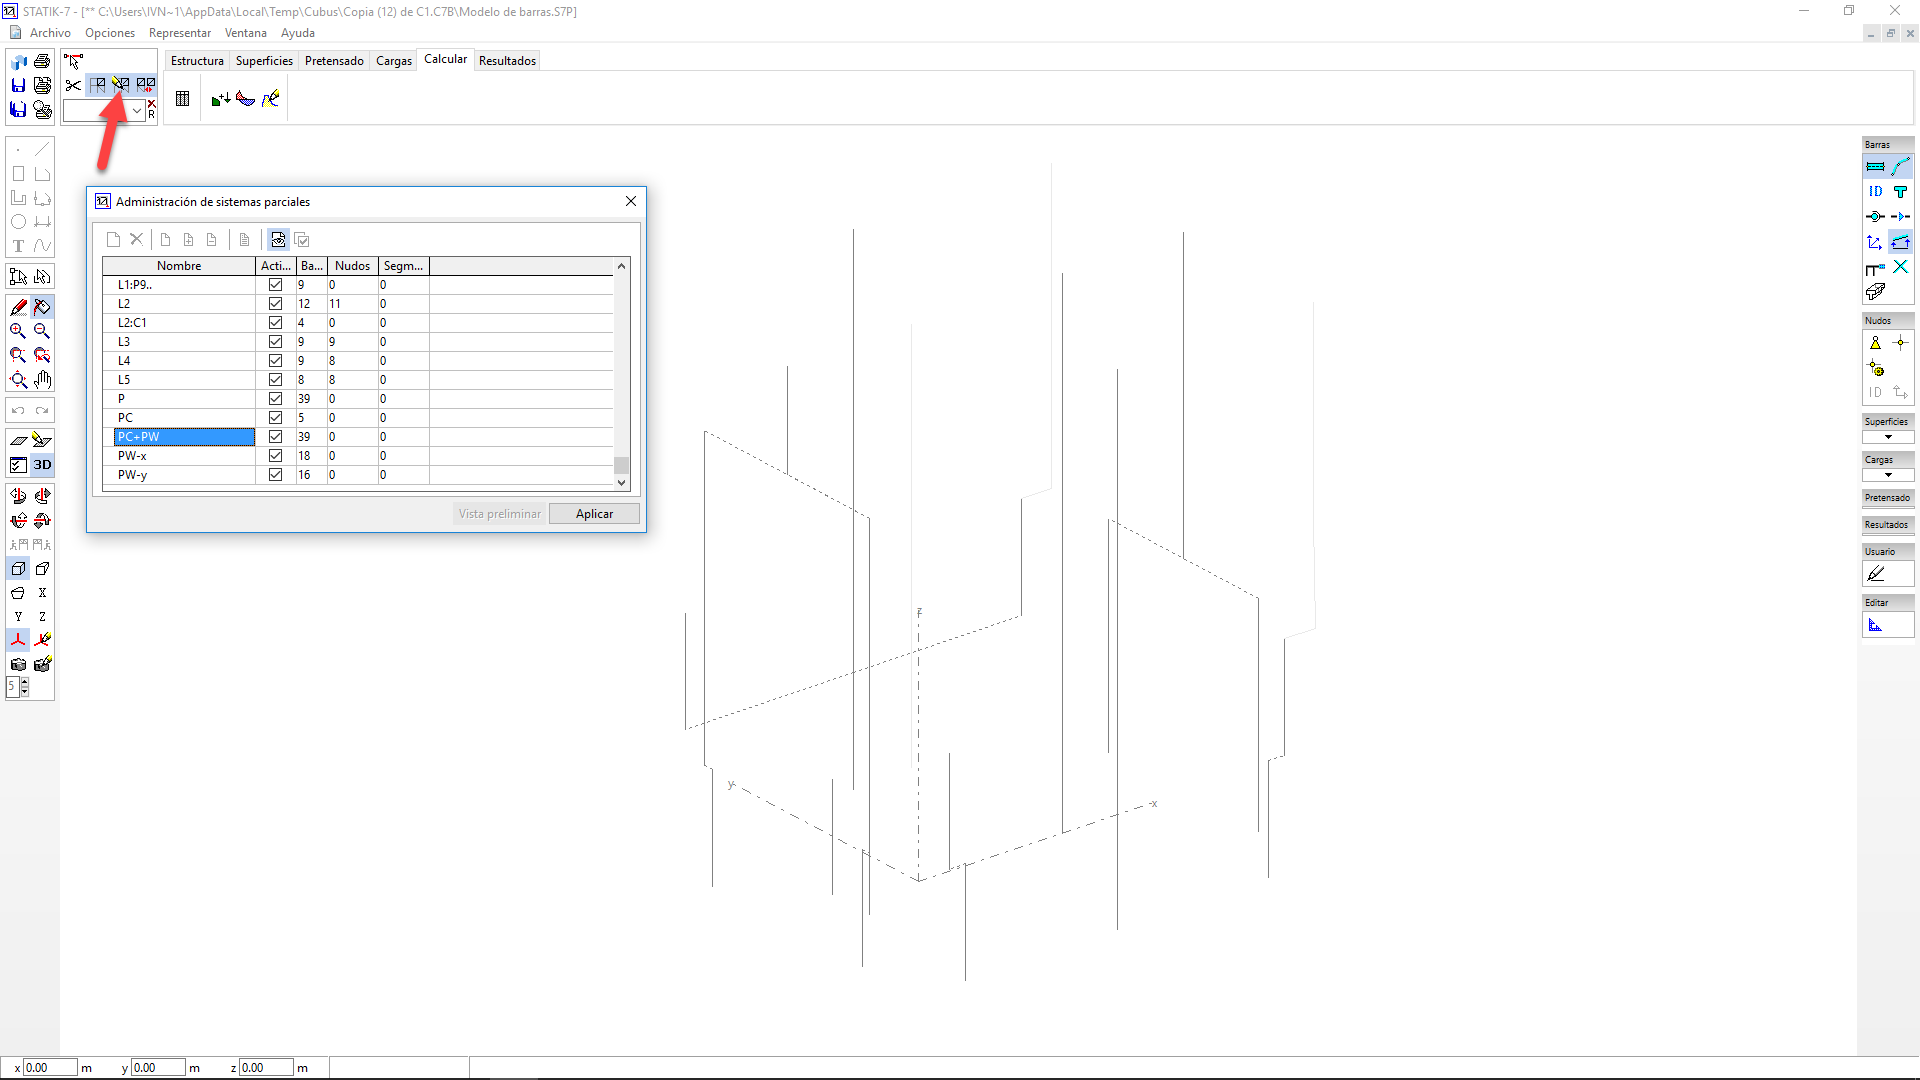The width and height of the screenshot is (1920, 1080).
Task: Click the dialog list vertical scrollbar thumb
Action: (621, 465)
